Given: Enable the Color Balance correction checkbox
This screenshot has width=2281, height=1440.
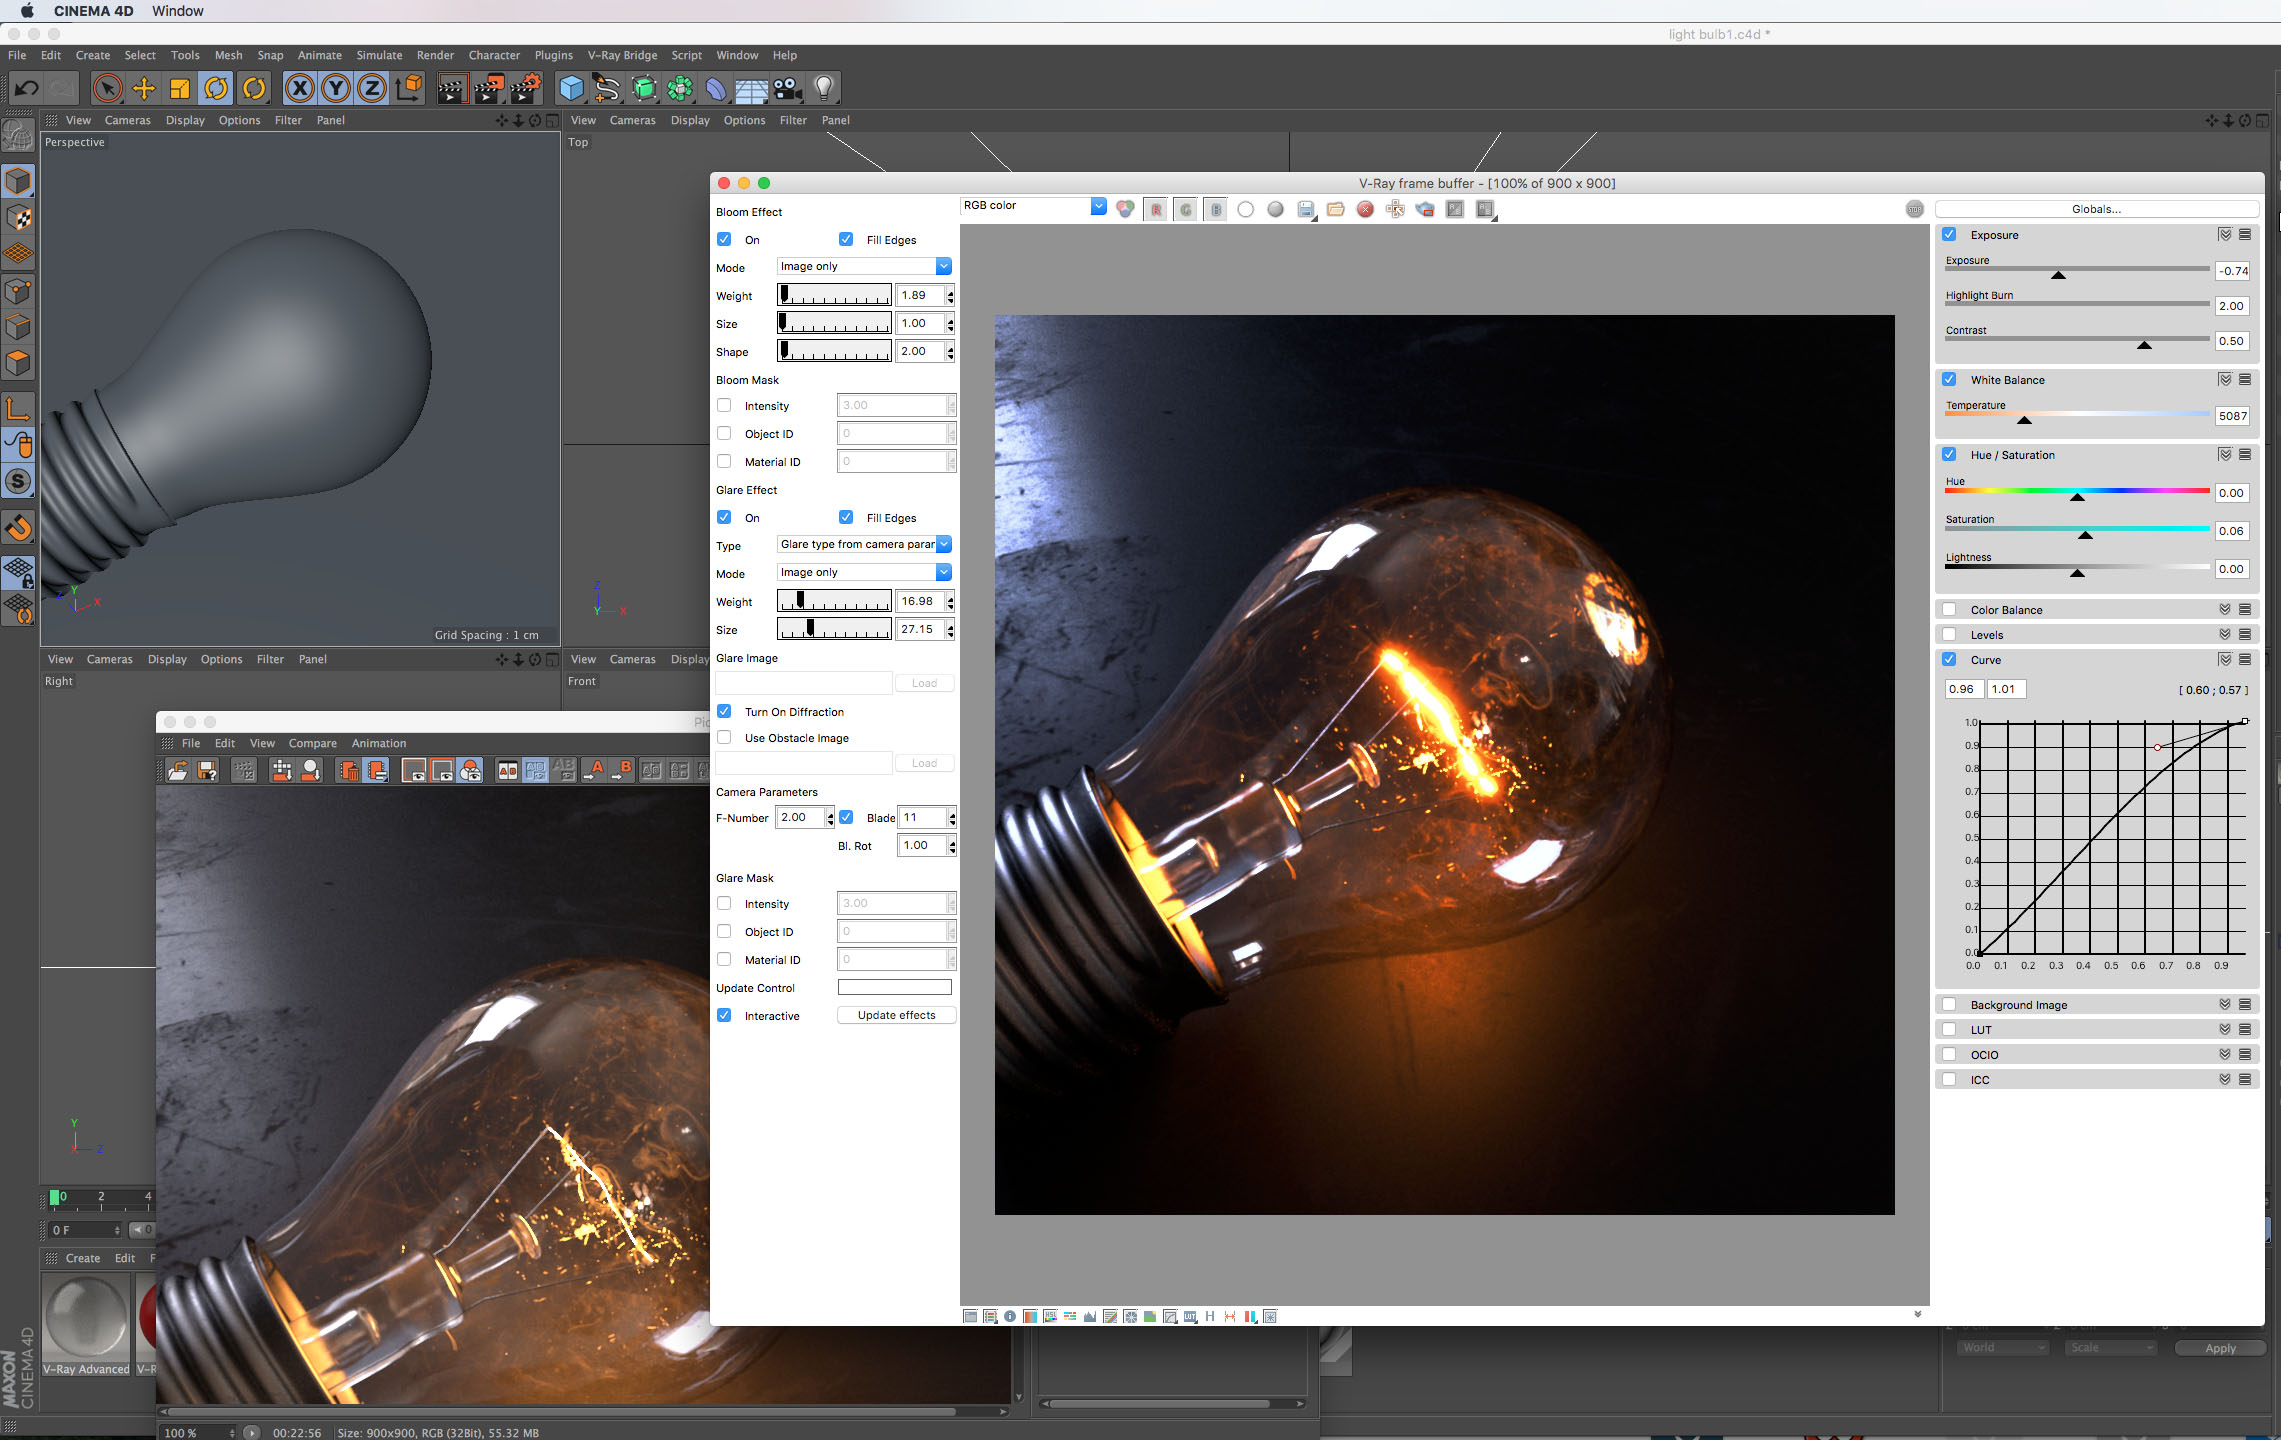Looking at the screenshot, I should pyautogui.click(x=1949, y=609).
